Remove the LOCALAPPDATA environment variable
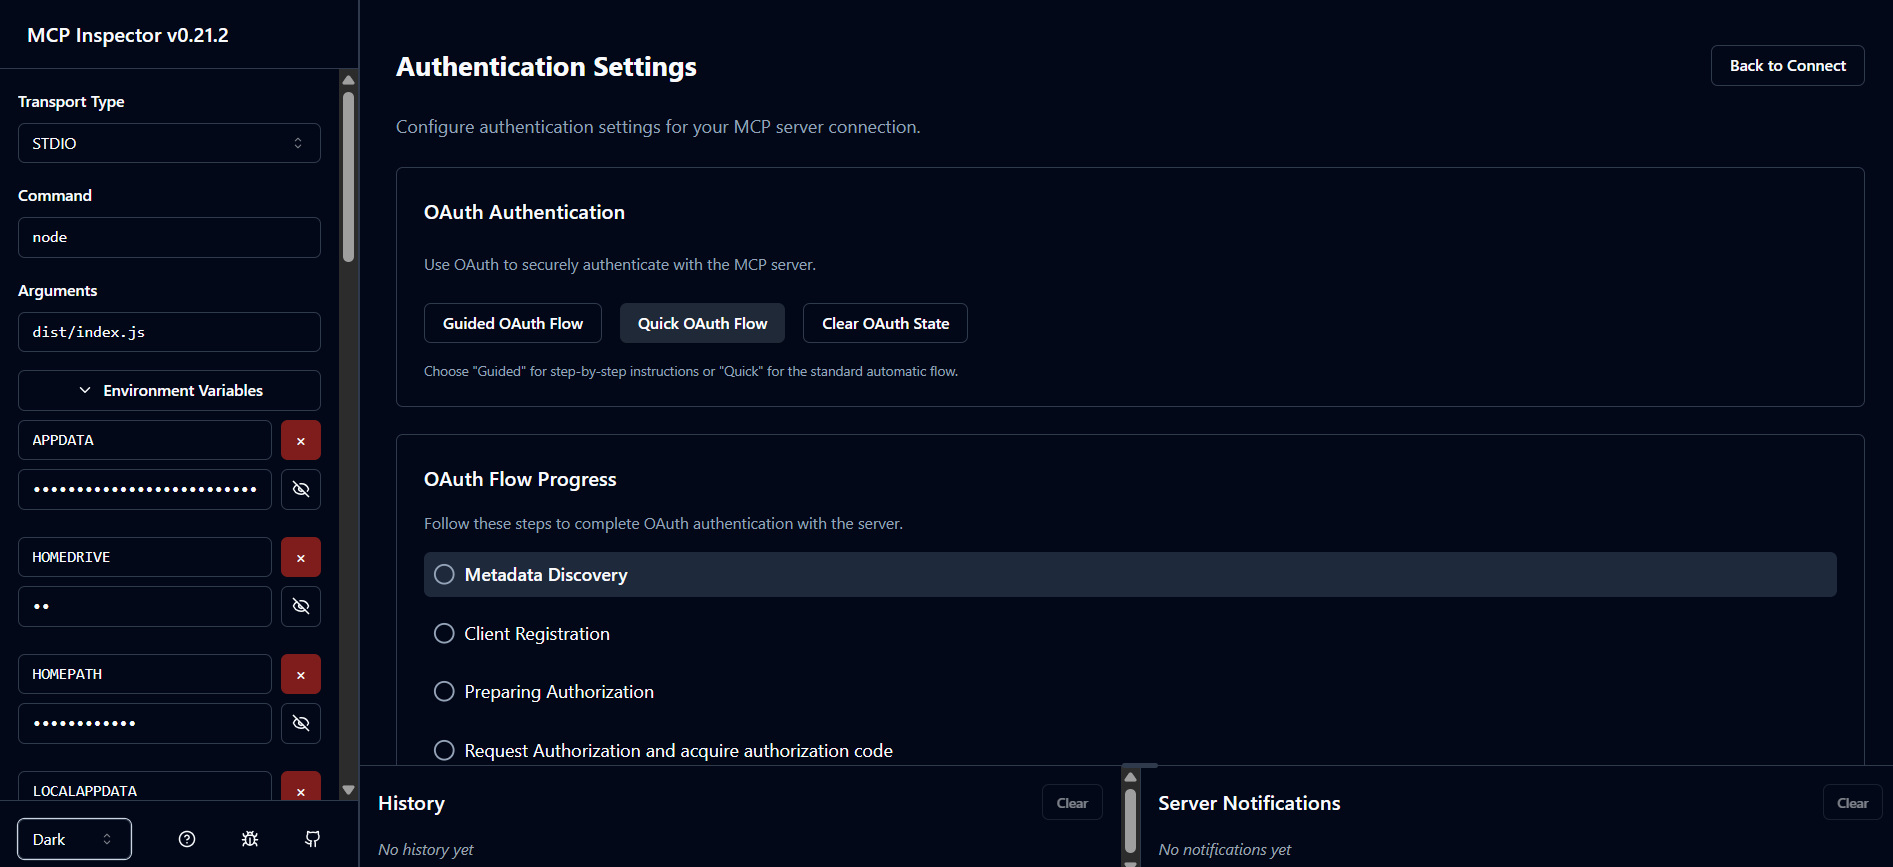 301,787
